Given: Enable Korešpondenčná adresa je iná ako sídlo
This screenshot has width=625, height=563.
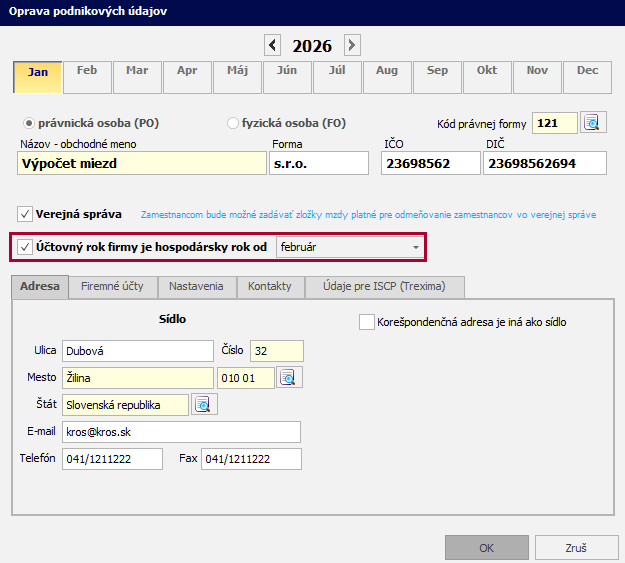Looking at the screenshot, I should (366, 323).
